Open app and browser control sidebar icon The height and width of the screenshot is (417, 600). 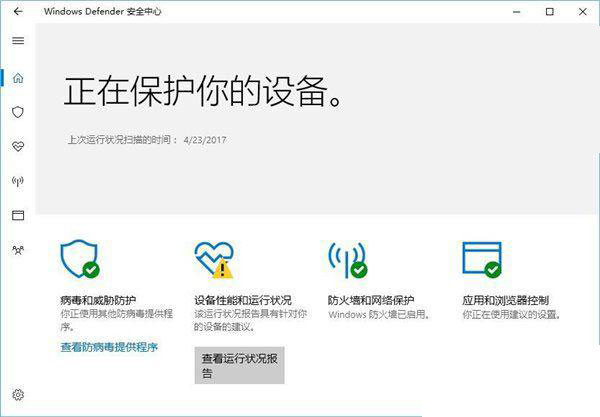click(18, 215)
